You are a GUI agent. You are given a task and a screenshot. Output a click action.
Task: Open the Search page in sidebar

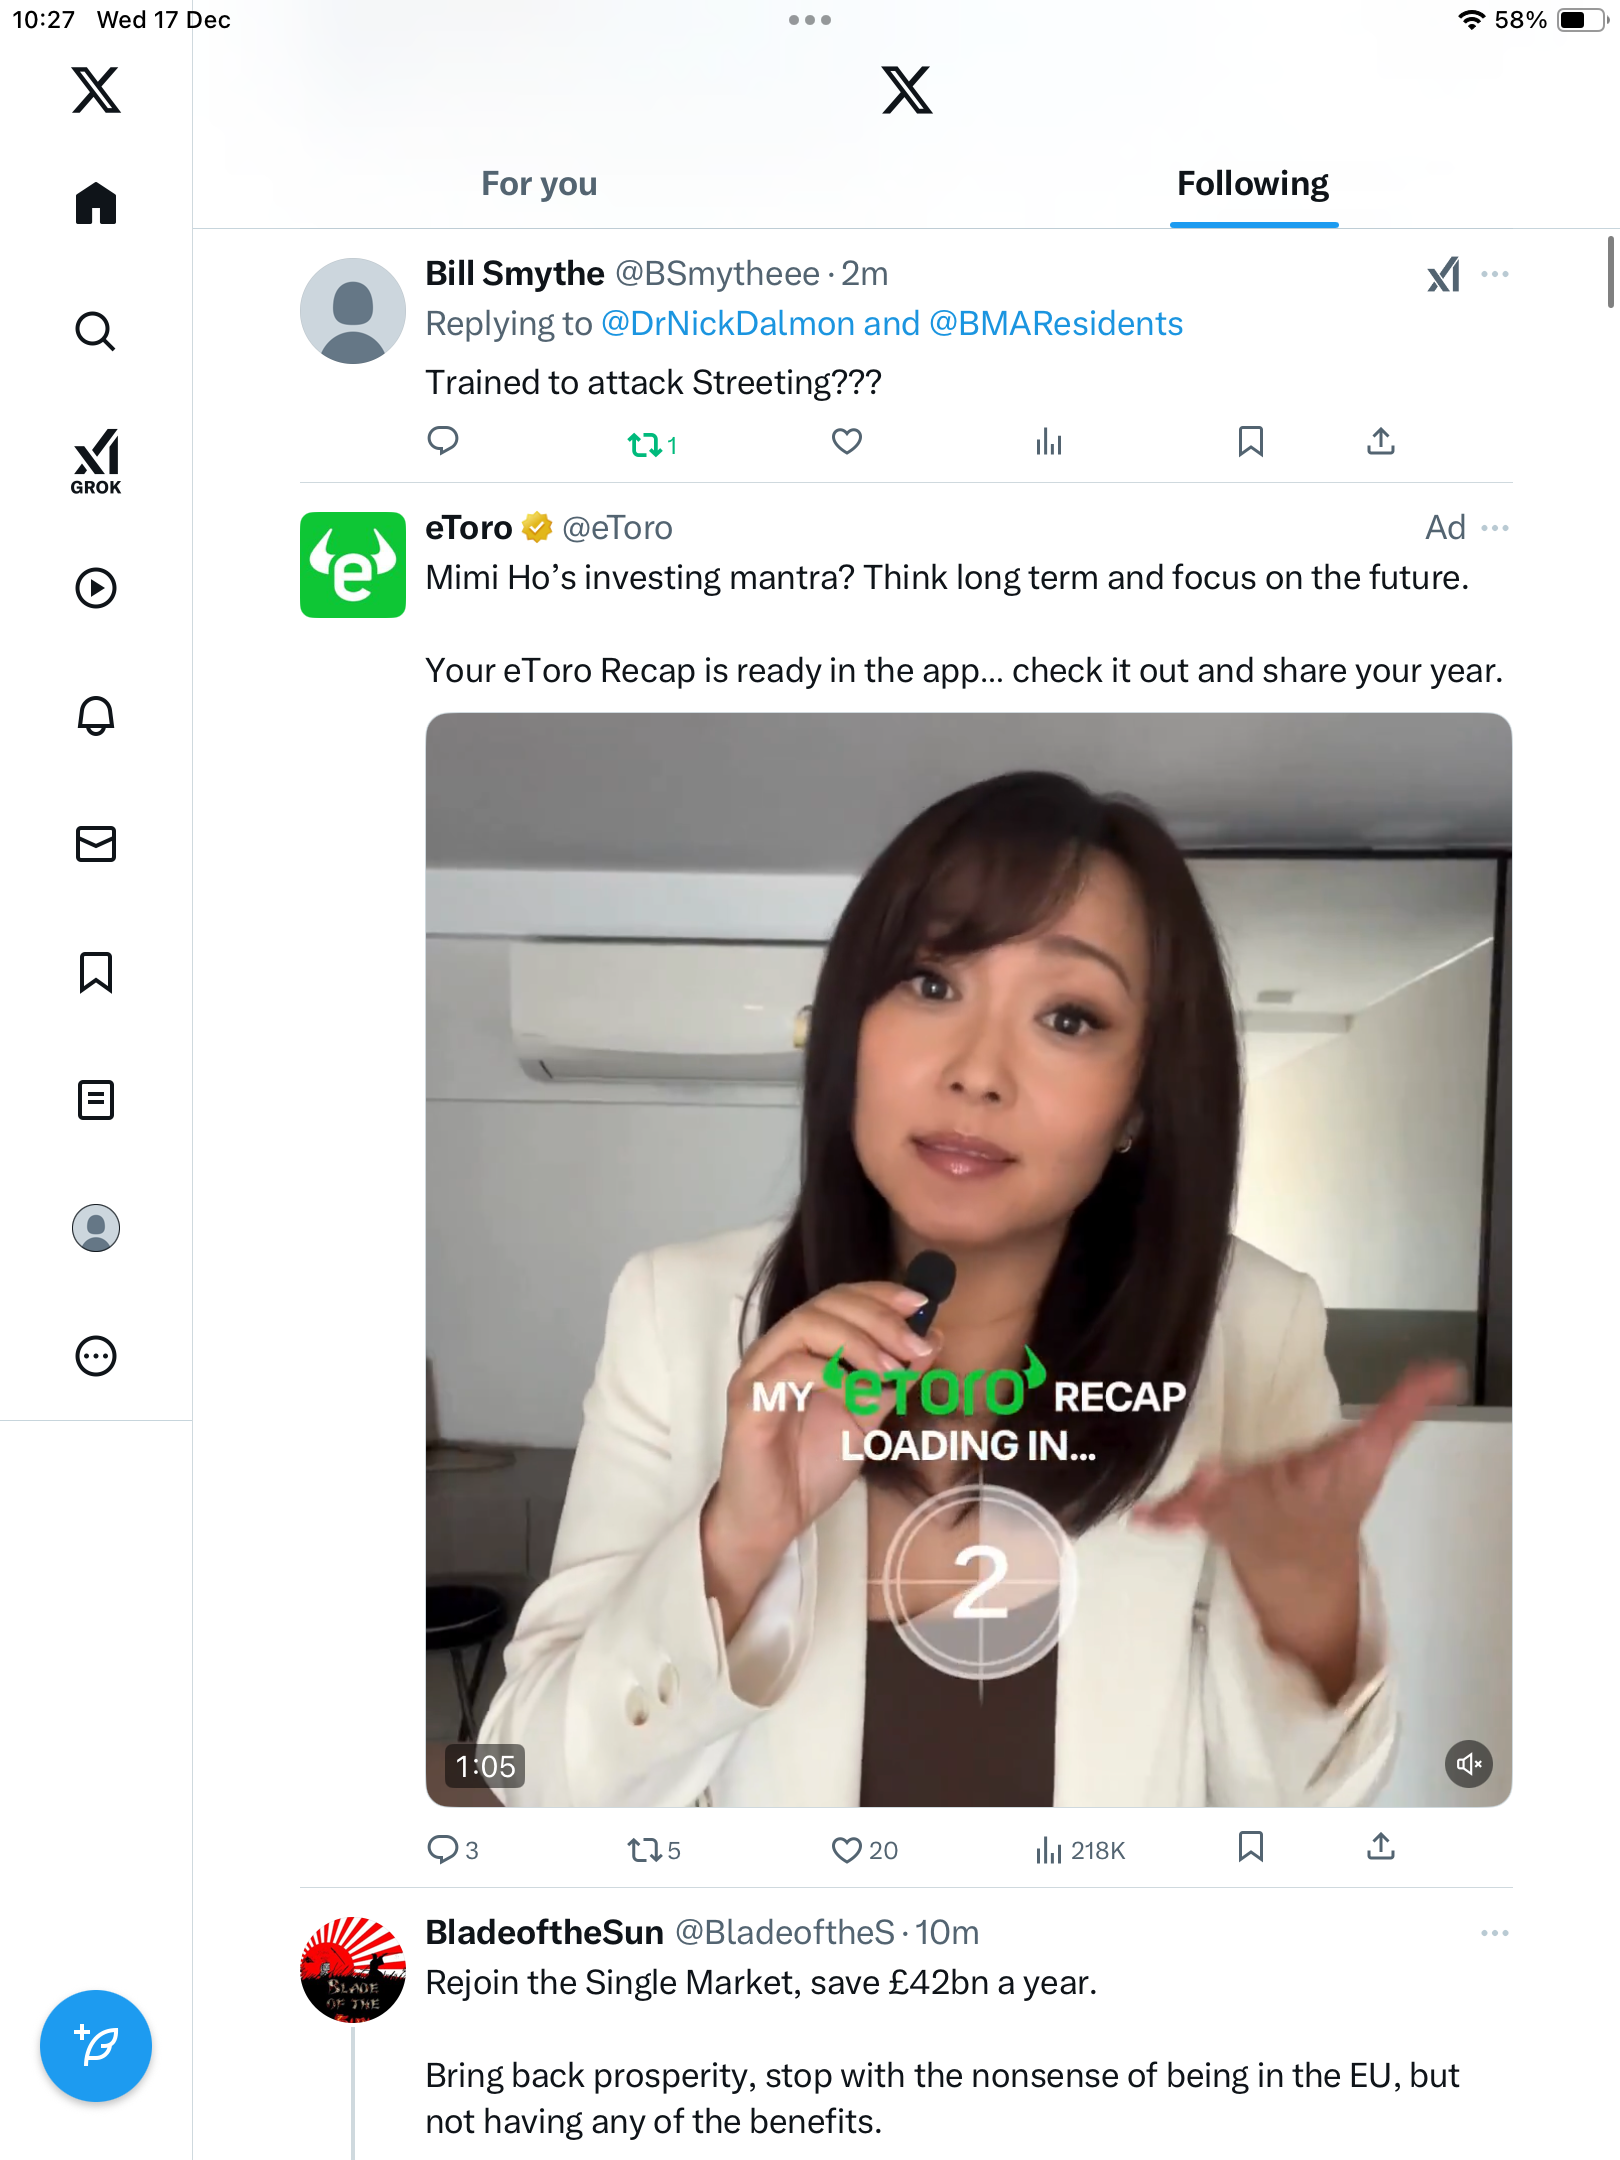pos(96,331)
